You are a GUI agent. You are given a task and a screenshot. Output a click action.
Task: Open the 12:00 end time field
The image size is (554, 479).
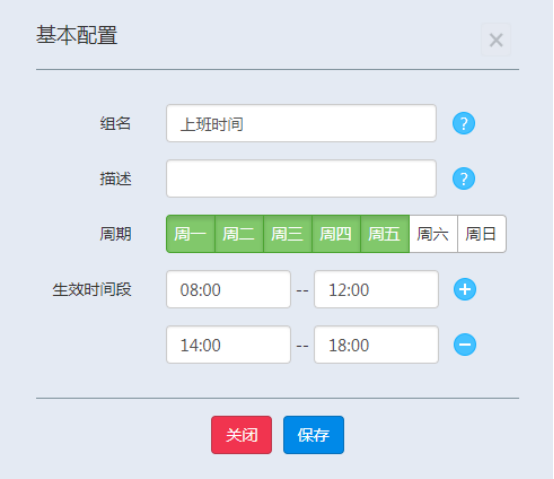point(376,289)
